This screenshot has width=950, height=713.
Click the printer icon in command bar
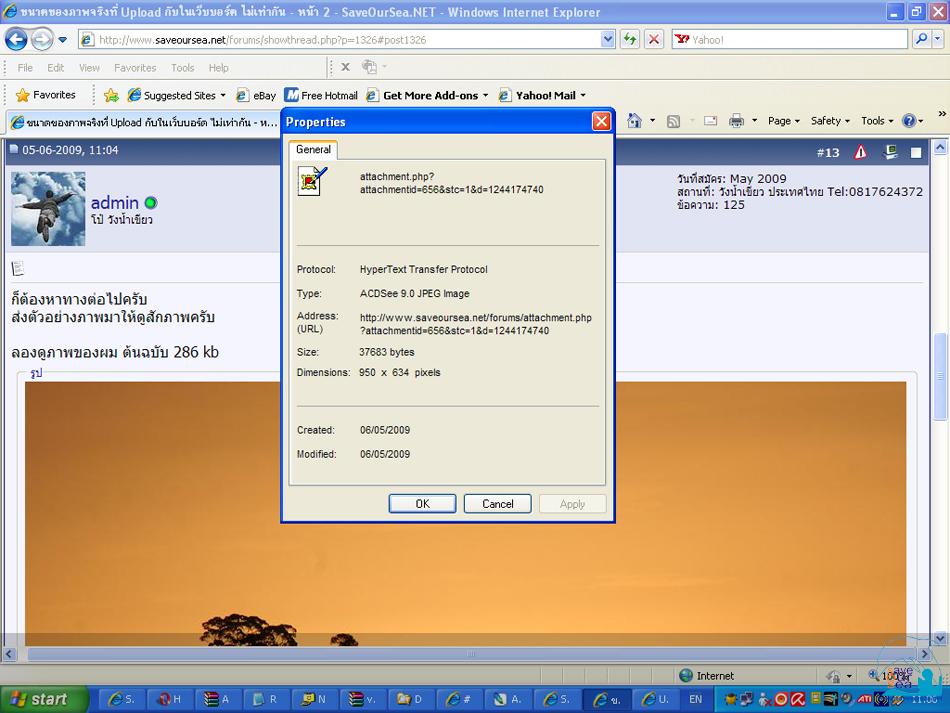[x=736, y=121]
